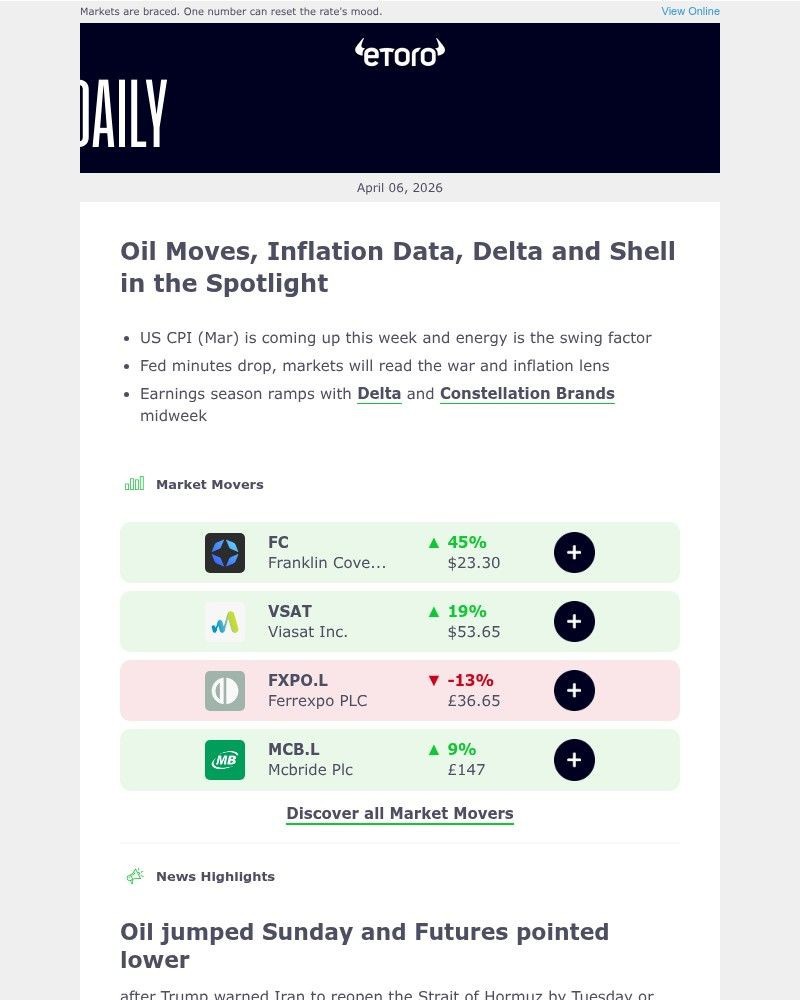Click the main Oil Moves spotlight headline

click(398, 267)
